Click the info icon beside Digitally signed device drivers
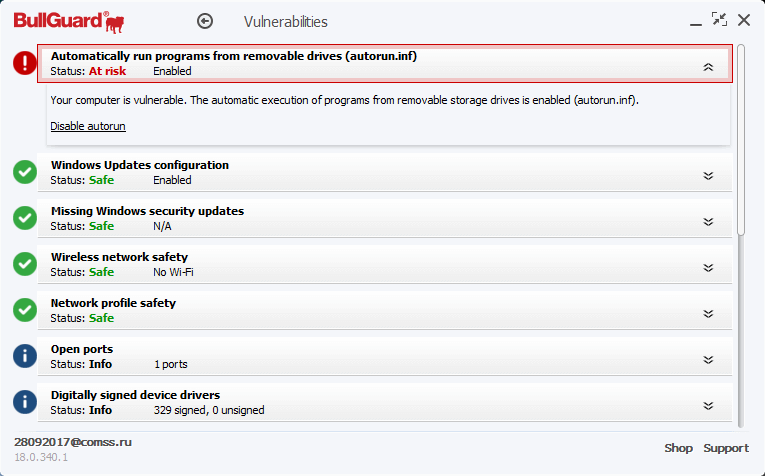 coord(25,402)
